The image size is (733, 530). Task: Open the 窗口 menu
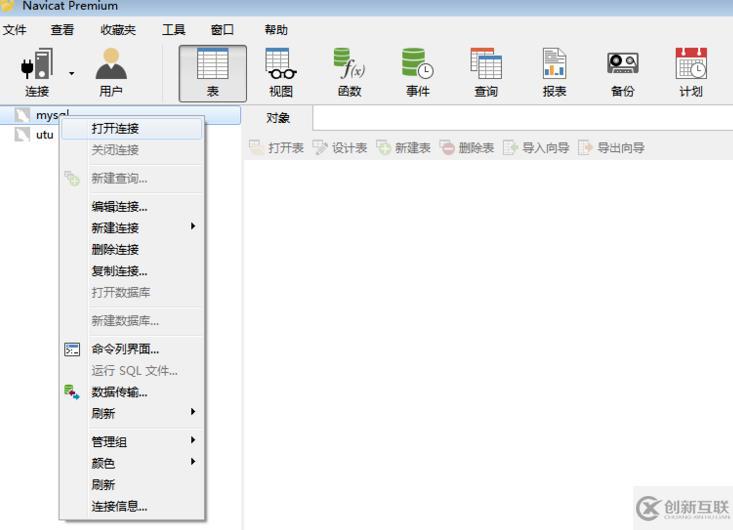222,30
